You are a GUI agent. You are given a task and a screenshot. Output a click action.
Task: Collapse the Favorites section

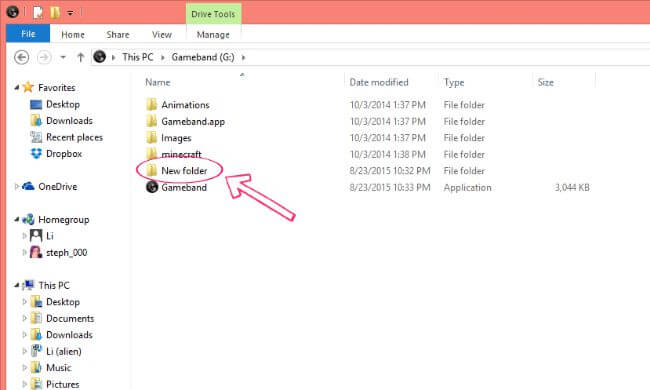[x=17, y=87]
